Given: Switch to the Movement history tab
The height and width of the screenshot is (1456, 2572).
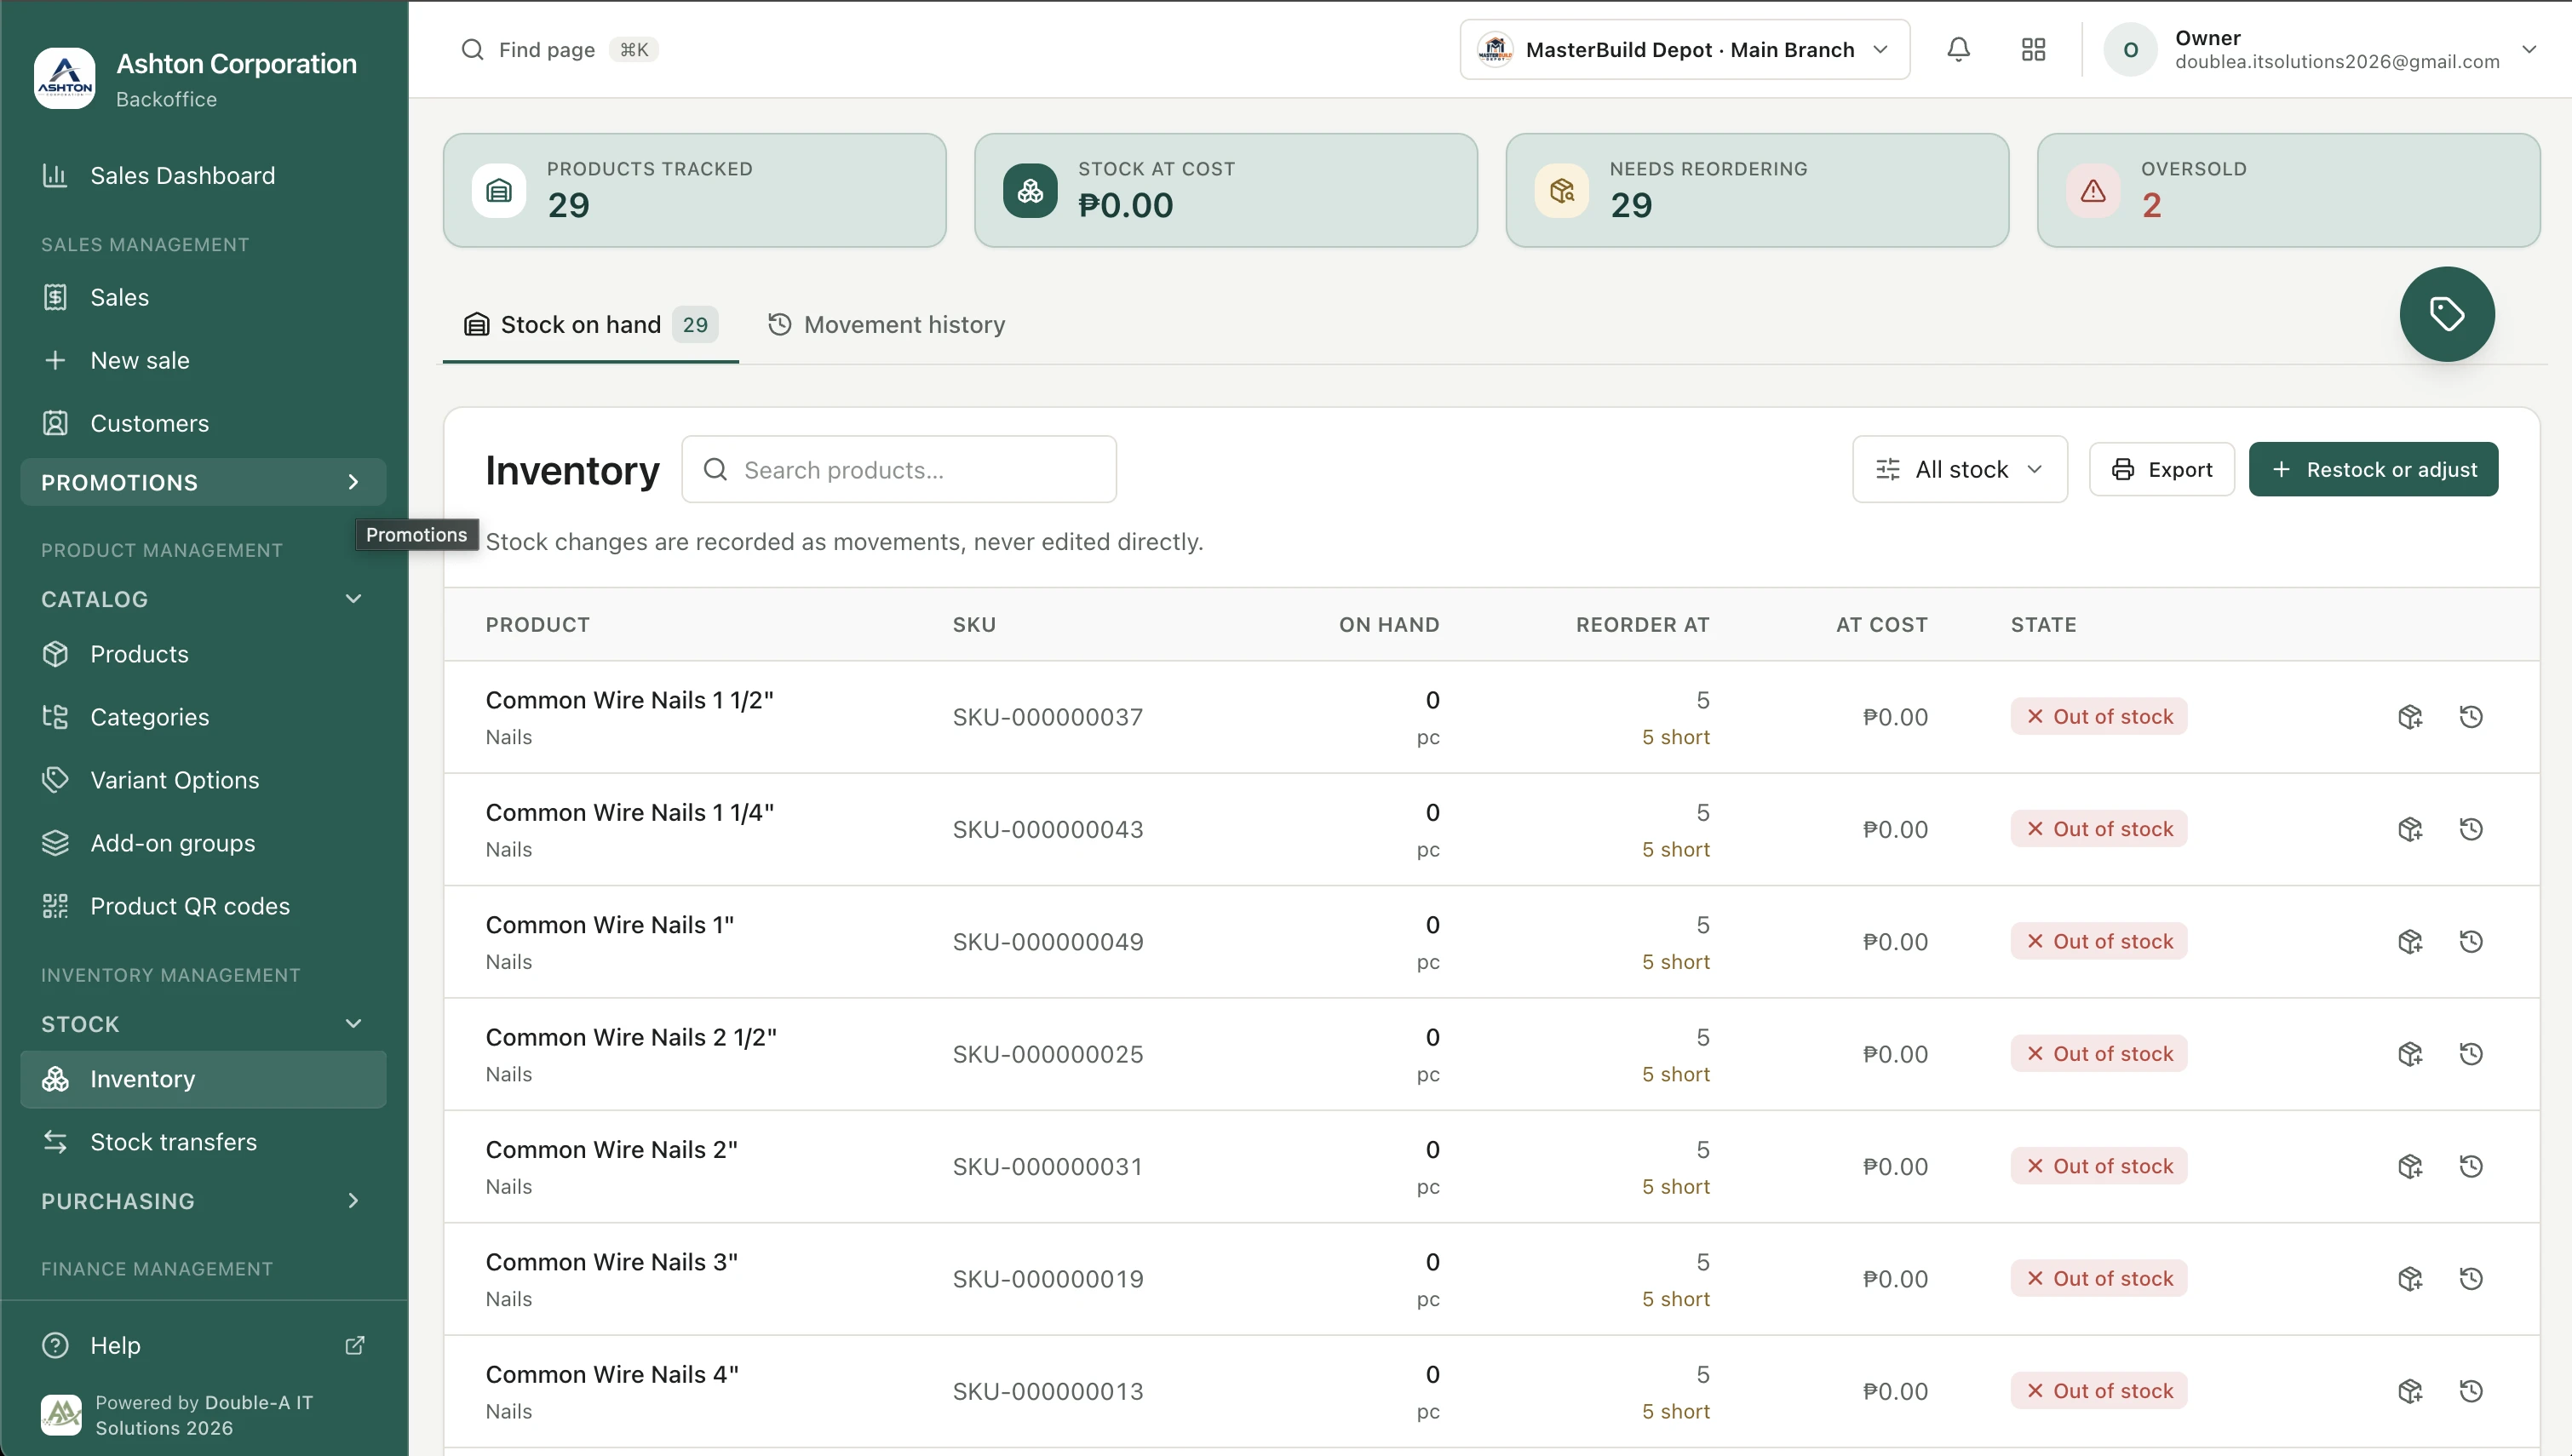Looking at the screenshot, I should coord(886,325).
